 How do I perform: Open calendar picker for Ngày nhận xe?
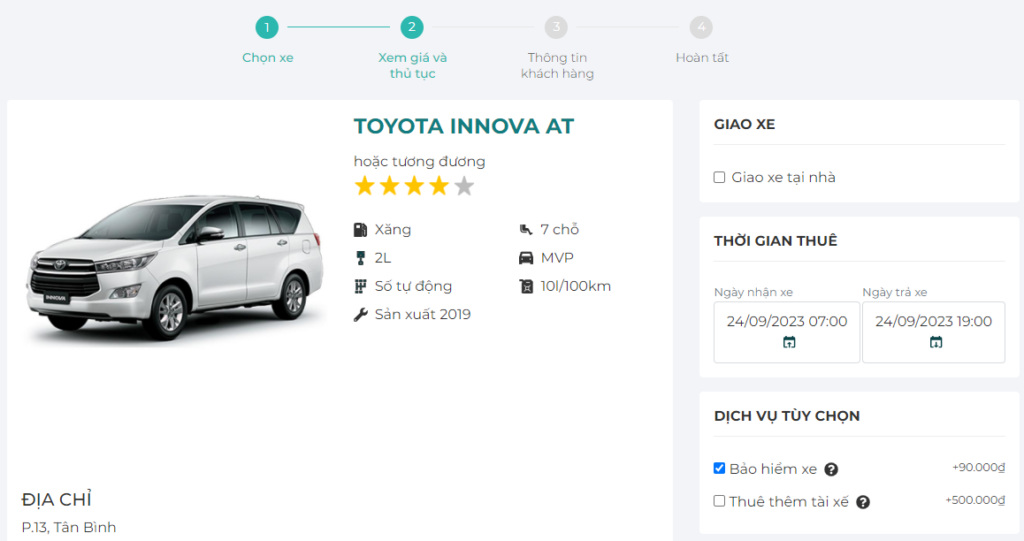789,342
